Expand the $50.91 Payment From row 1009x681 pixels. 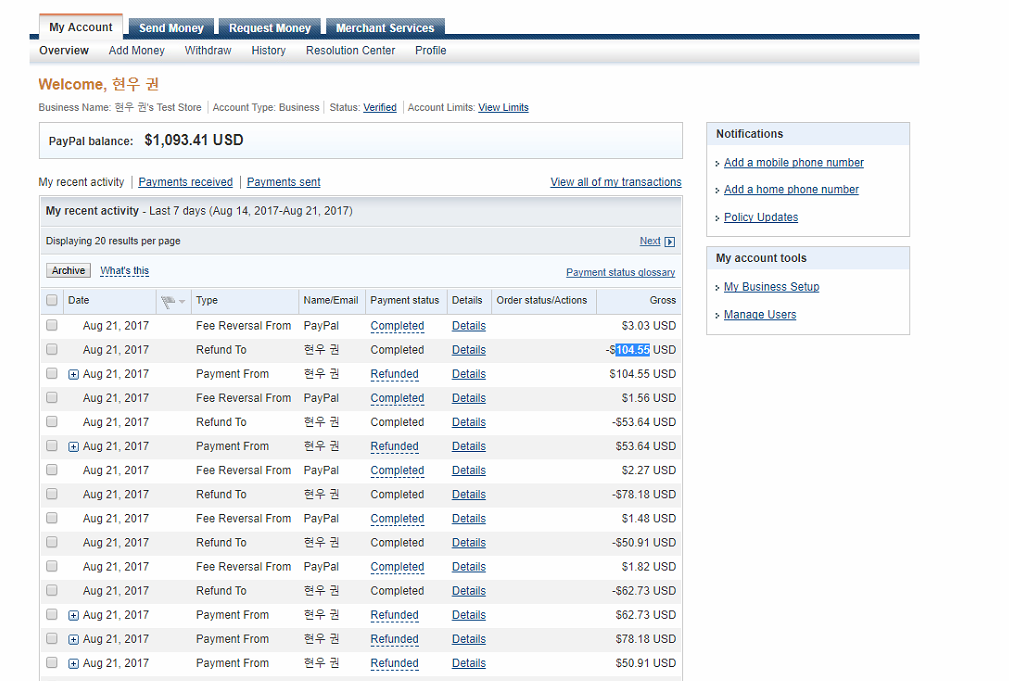click(x=74, y=664)
